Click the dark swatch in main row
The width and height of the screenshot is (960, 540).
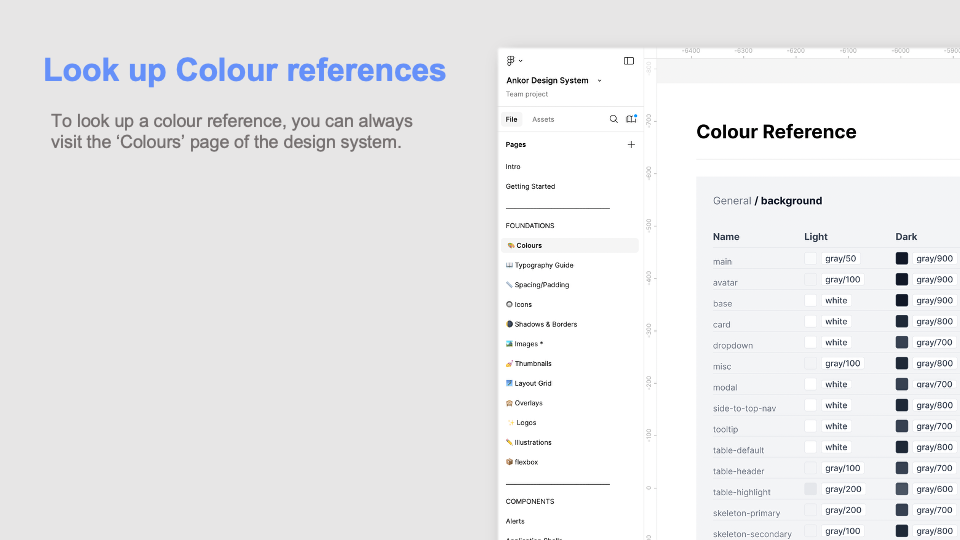coord(902,259)
